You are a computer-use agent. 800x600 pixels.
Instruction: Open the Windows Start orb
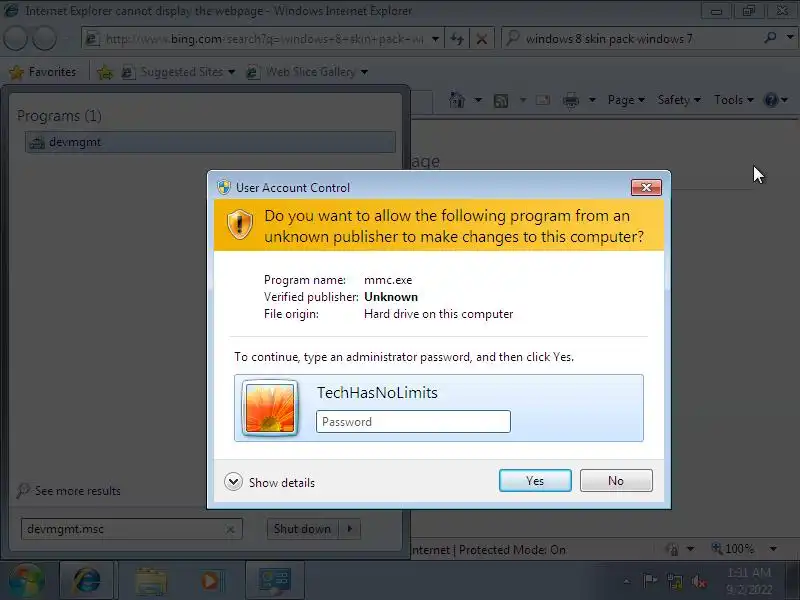[26, 581]
